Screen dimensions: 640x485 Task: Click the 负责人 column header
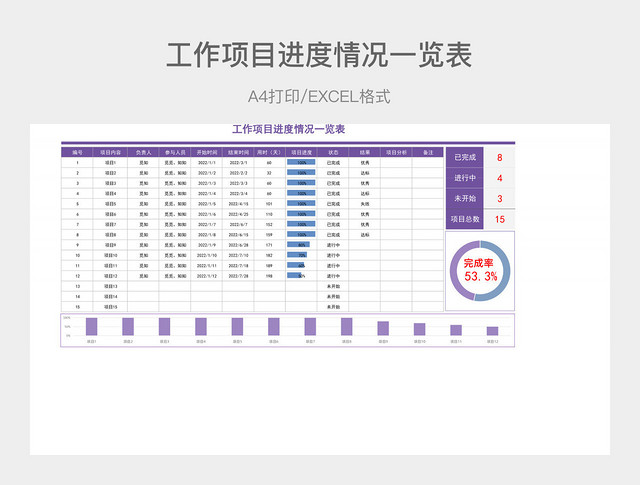coord(143,152)
